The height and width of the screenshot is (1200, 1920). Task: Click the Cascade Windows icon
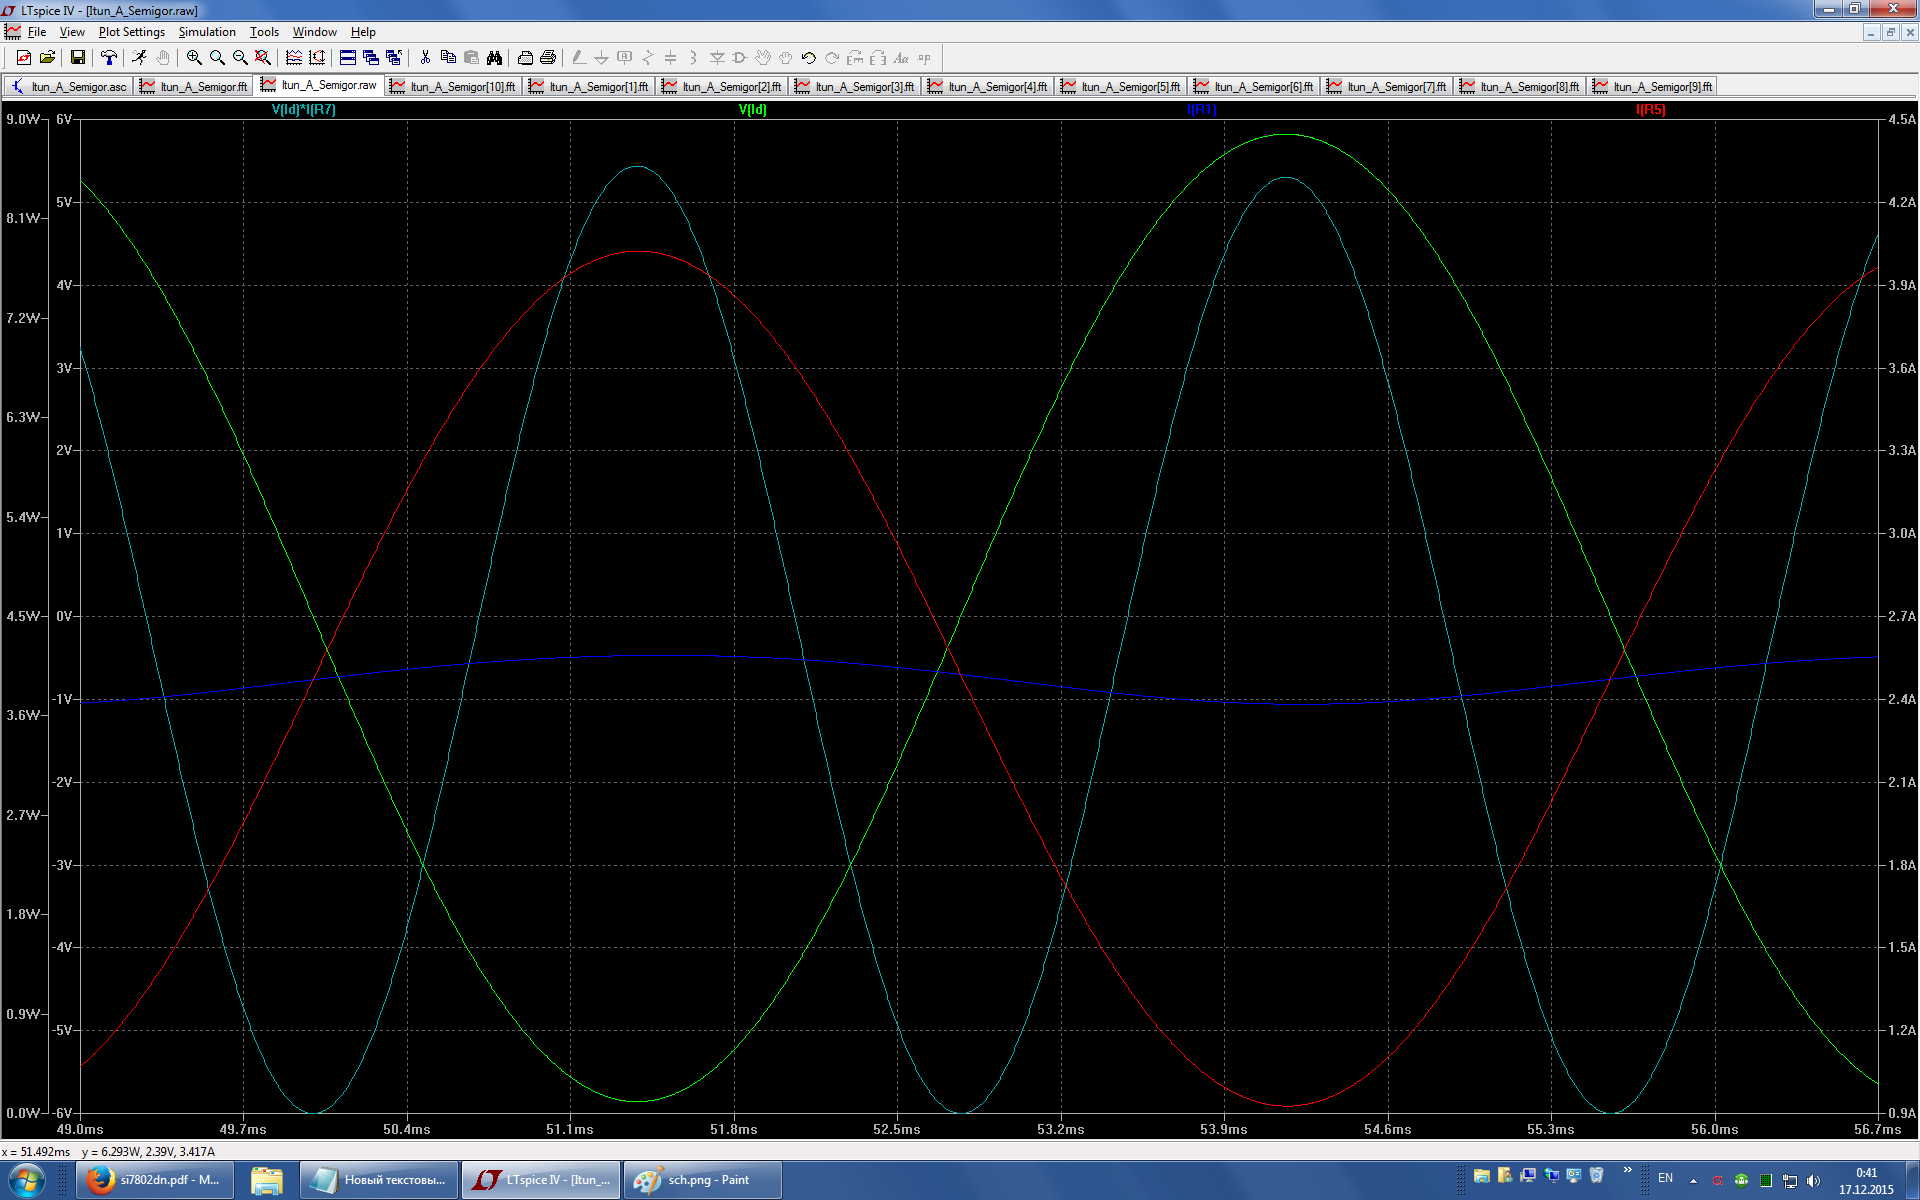[x=371, y=58]
